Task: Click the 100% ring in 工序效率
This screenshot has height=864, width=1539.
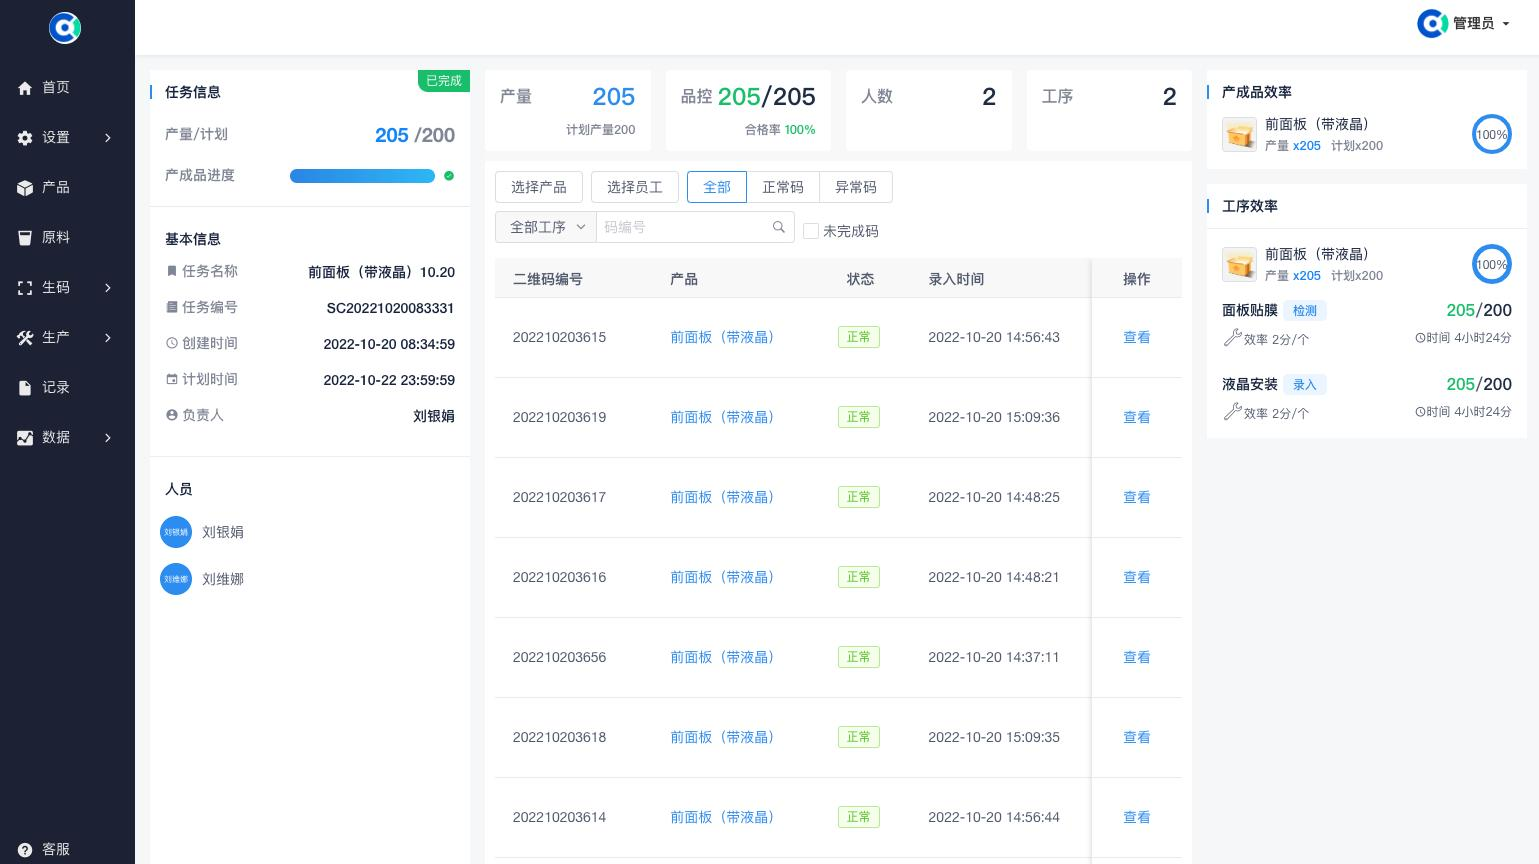Action: [1491, 264]
